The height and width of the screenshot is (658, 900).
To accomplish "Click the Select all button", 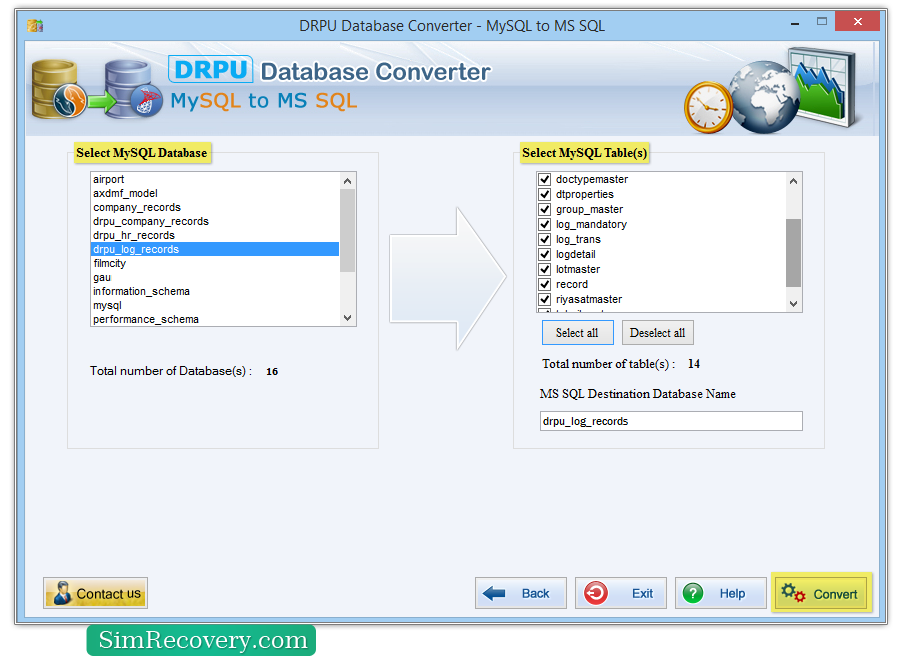I will [577, 332].
